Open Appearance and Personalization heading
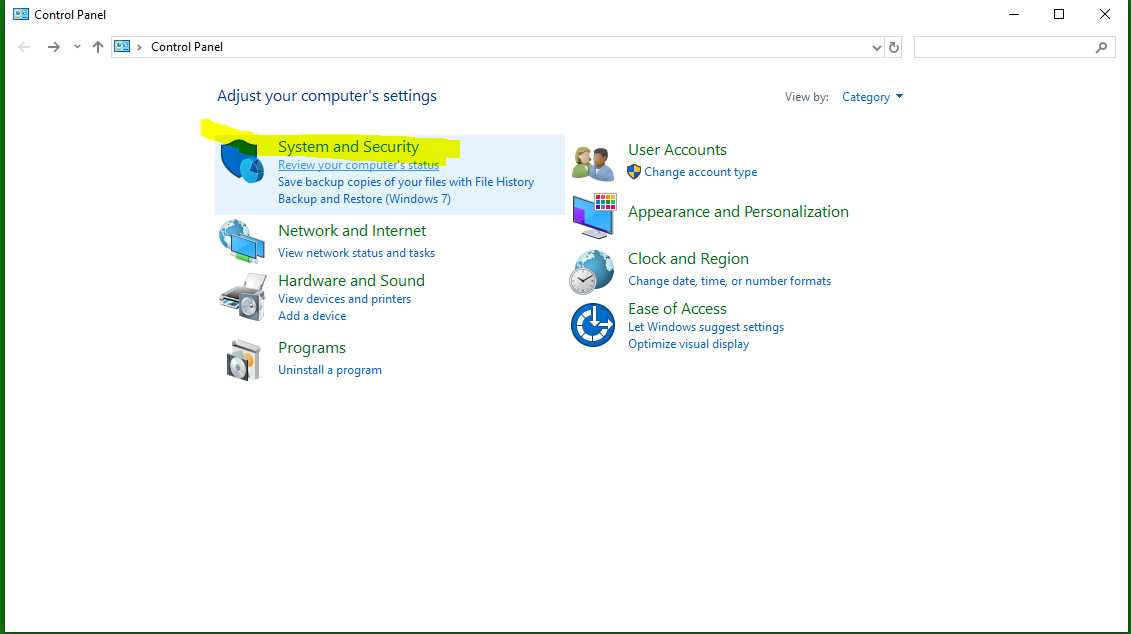The image size is (1131, 634). pos(738,212)
